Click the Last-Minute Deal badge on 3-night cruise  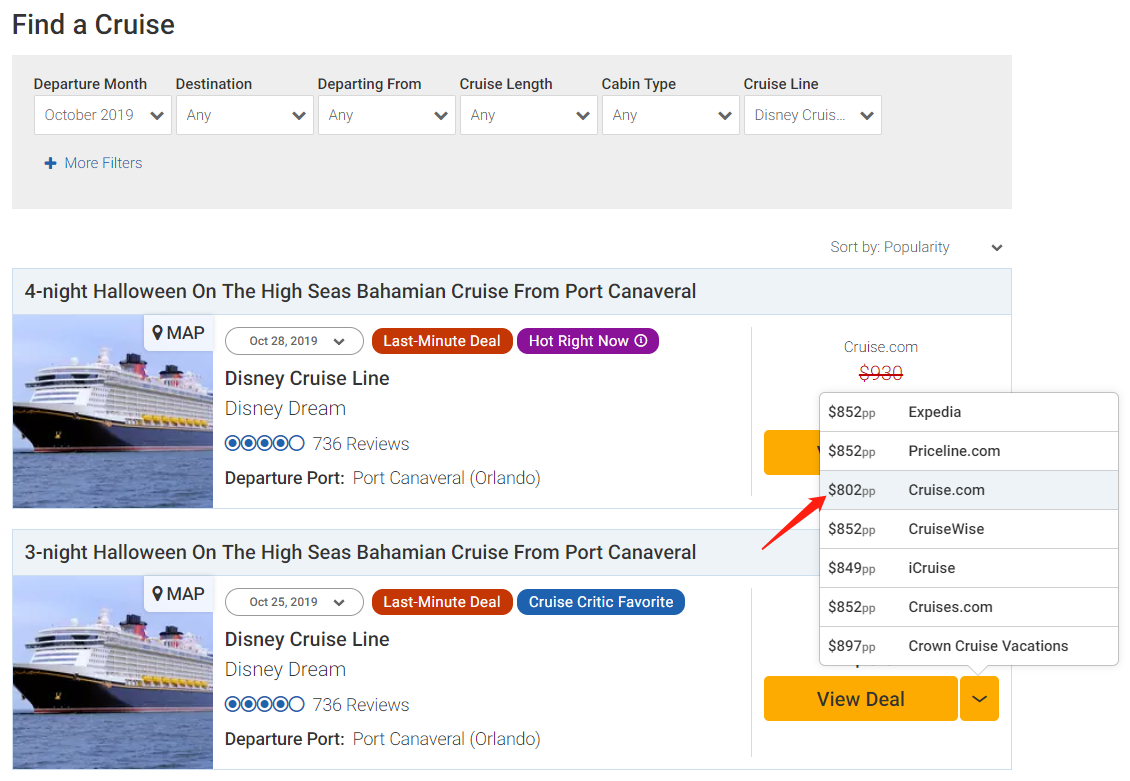[442, 602]
